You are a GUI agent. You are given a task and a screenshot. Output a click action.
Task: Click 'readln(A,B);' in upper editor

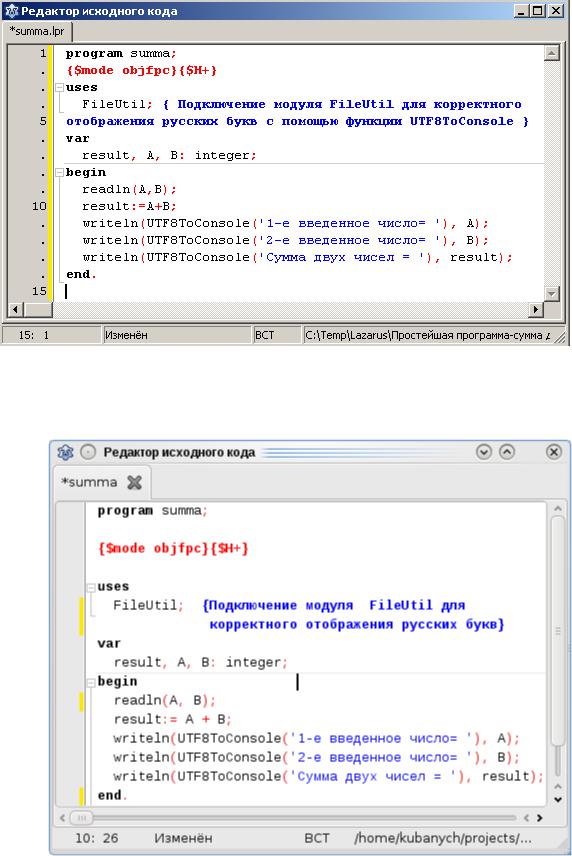point(129,189)
